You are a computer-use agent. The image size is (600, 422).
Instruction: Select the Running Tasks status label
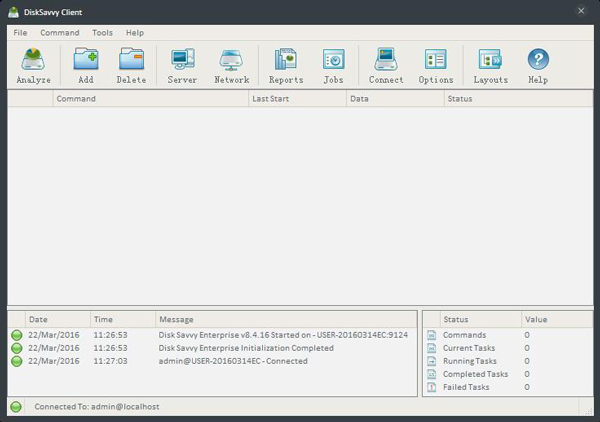coord(470,361)
